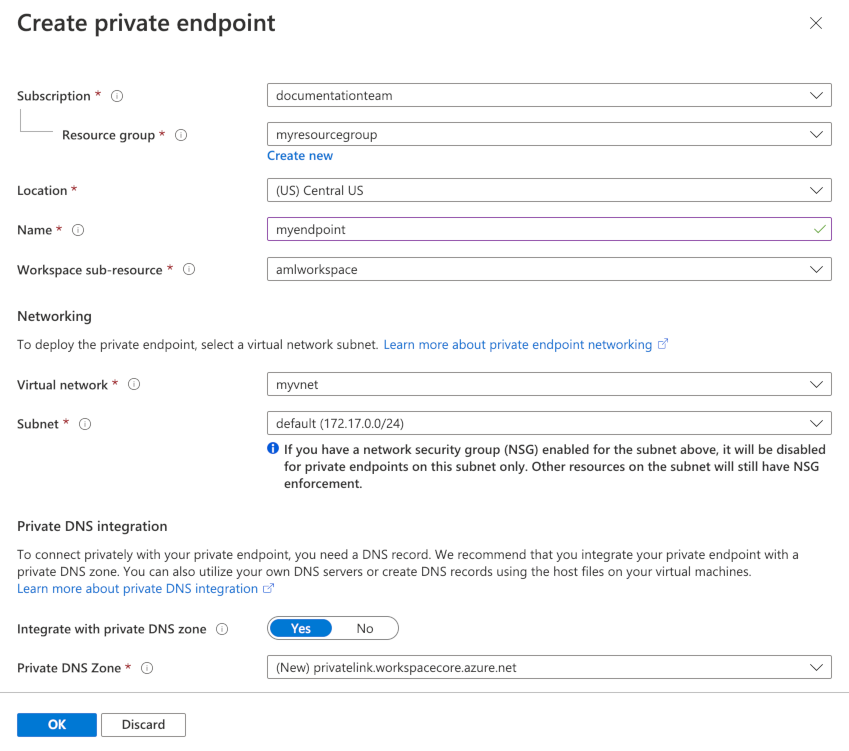Click the OK button
This screenshot has width=849, height=751.
tap(56, 724)
